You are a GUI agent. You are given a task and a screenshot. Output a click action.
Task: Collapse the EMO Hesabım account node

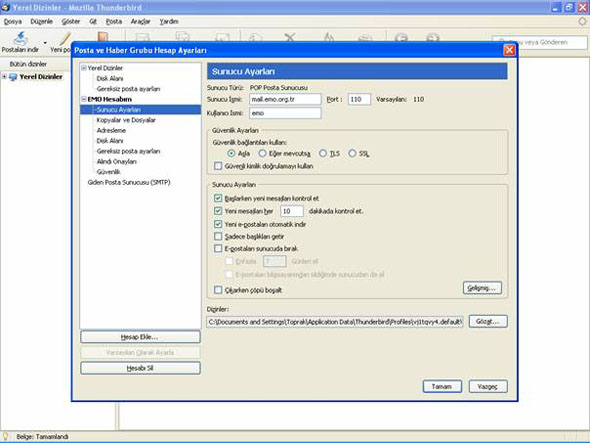click(84, 99)
